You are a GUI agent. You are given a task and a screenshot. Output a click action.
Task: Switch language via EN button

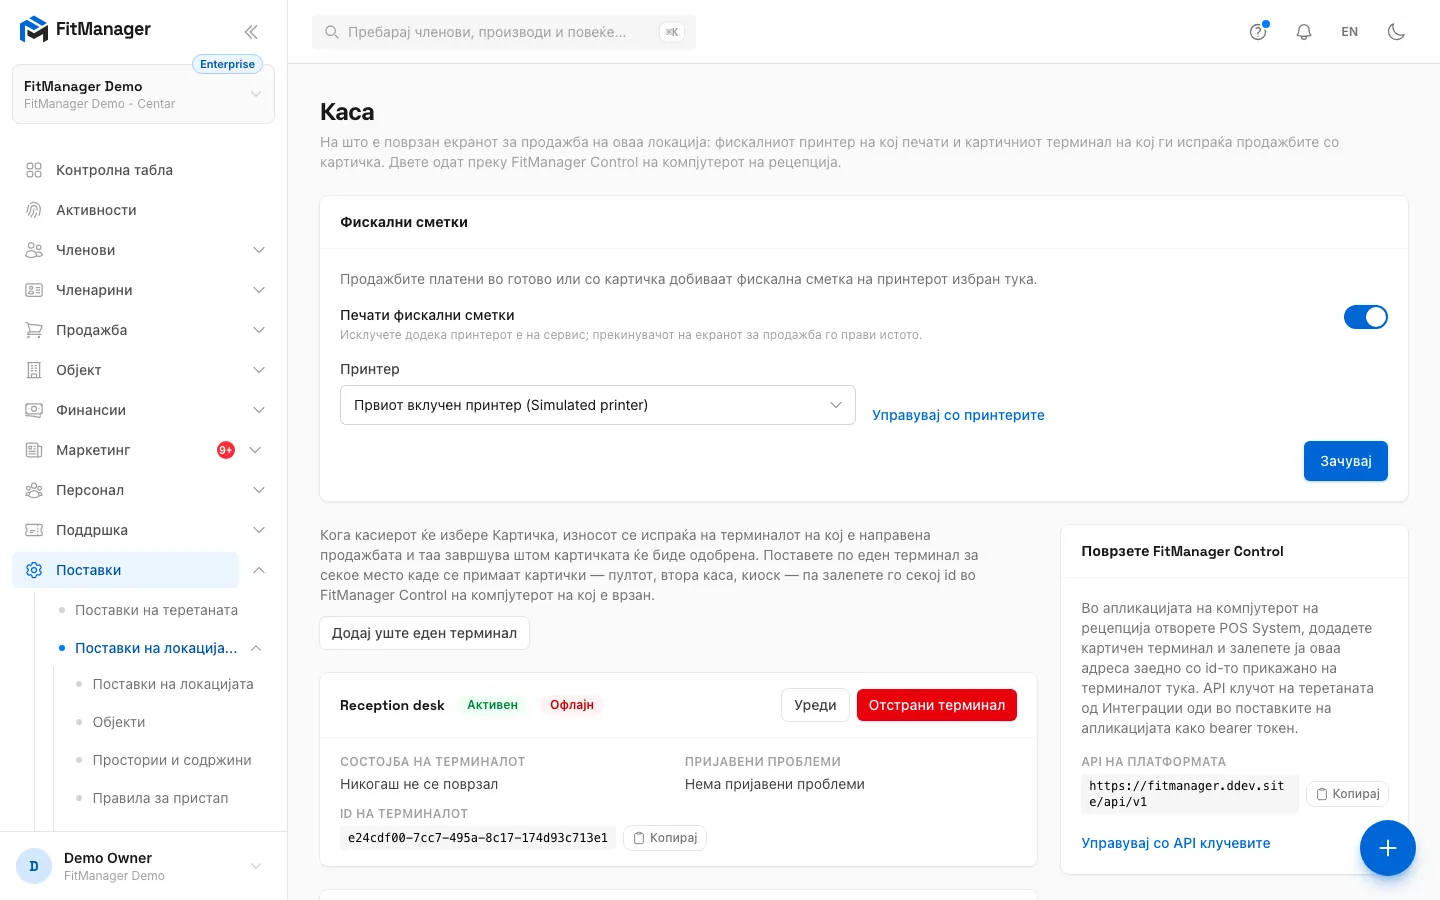pyautogui.click(x=1350, y=32)
